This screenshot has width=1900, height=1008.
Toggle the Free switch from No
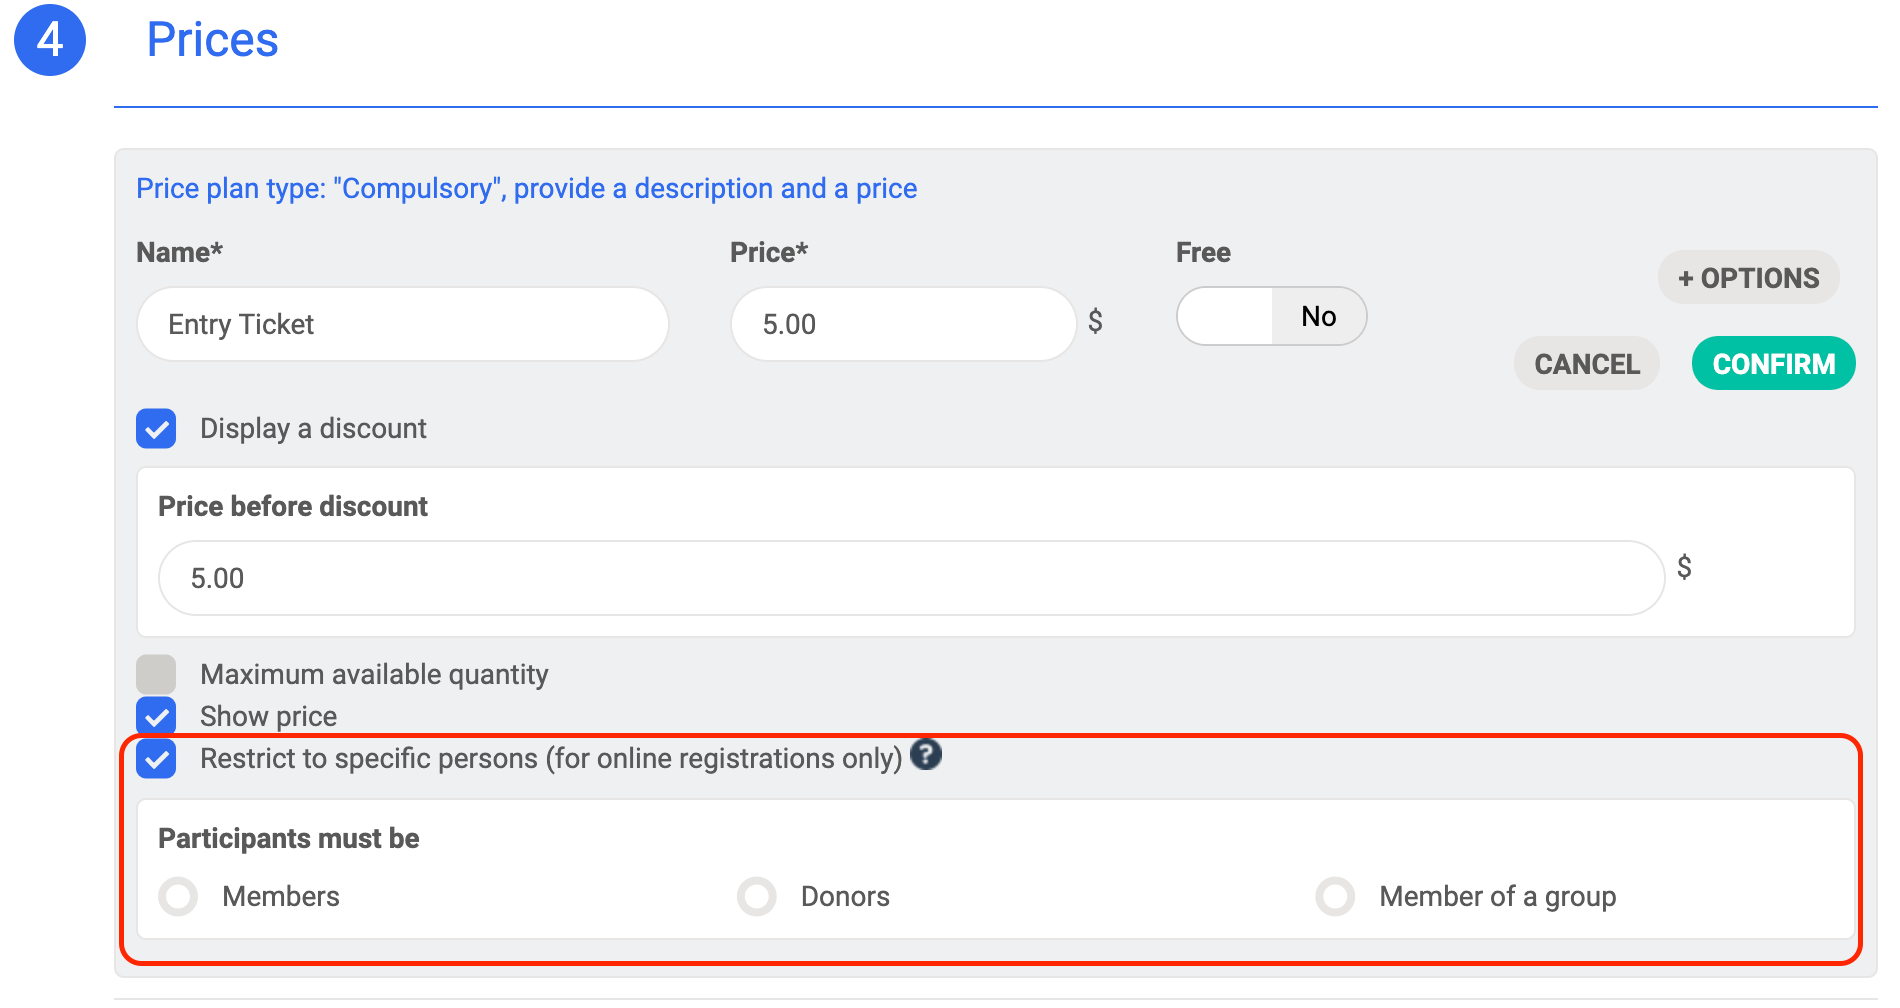[1271, 316]
